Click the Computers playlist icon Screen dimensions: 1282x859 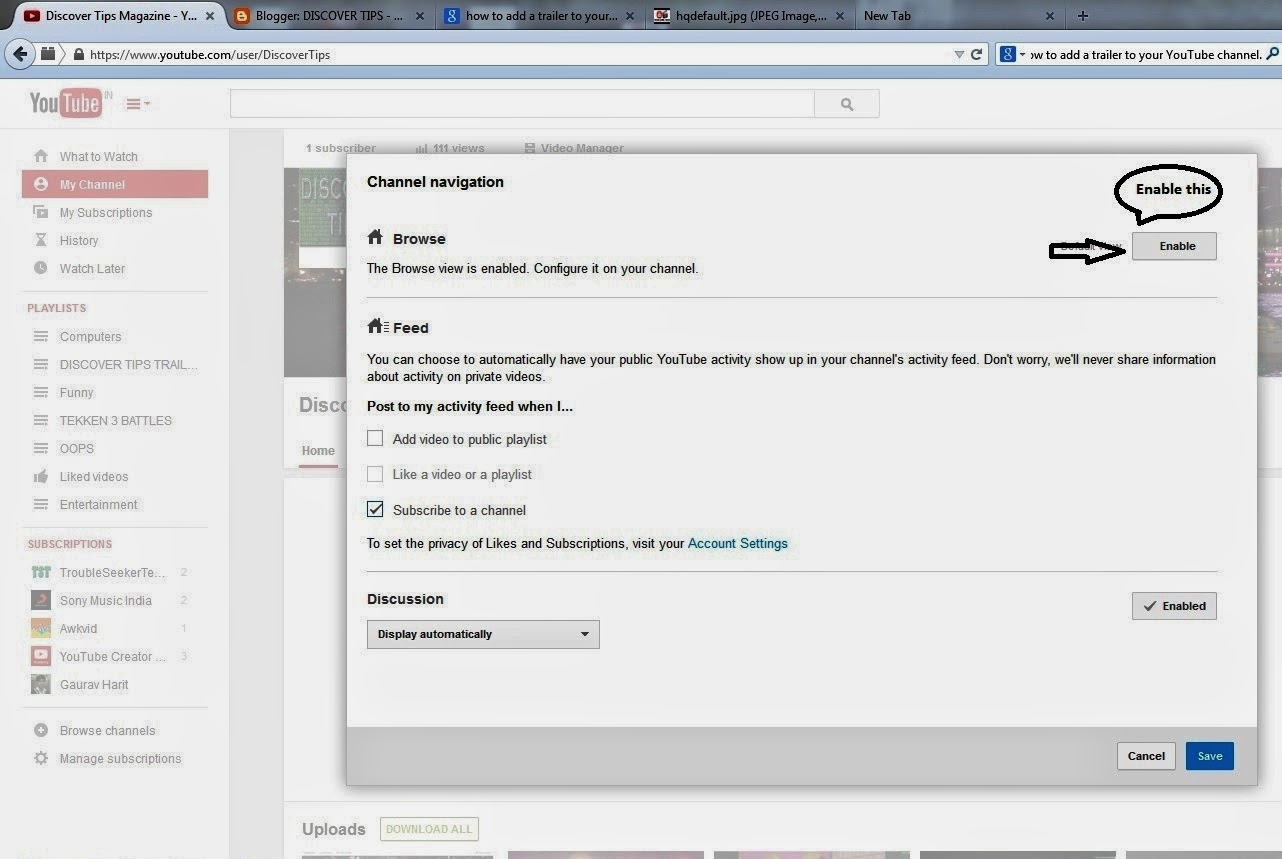point(41,336)
